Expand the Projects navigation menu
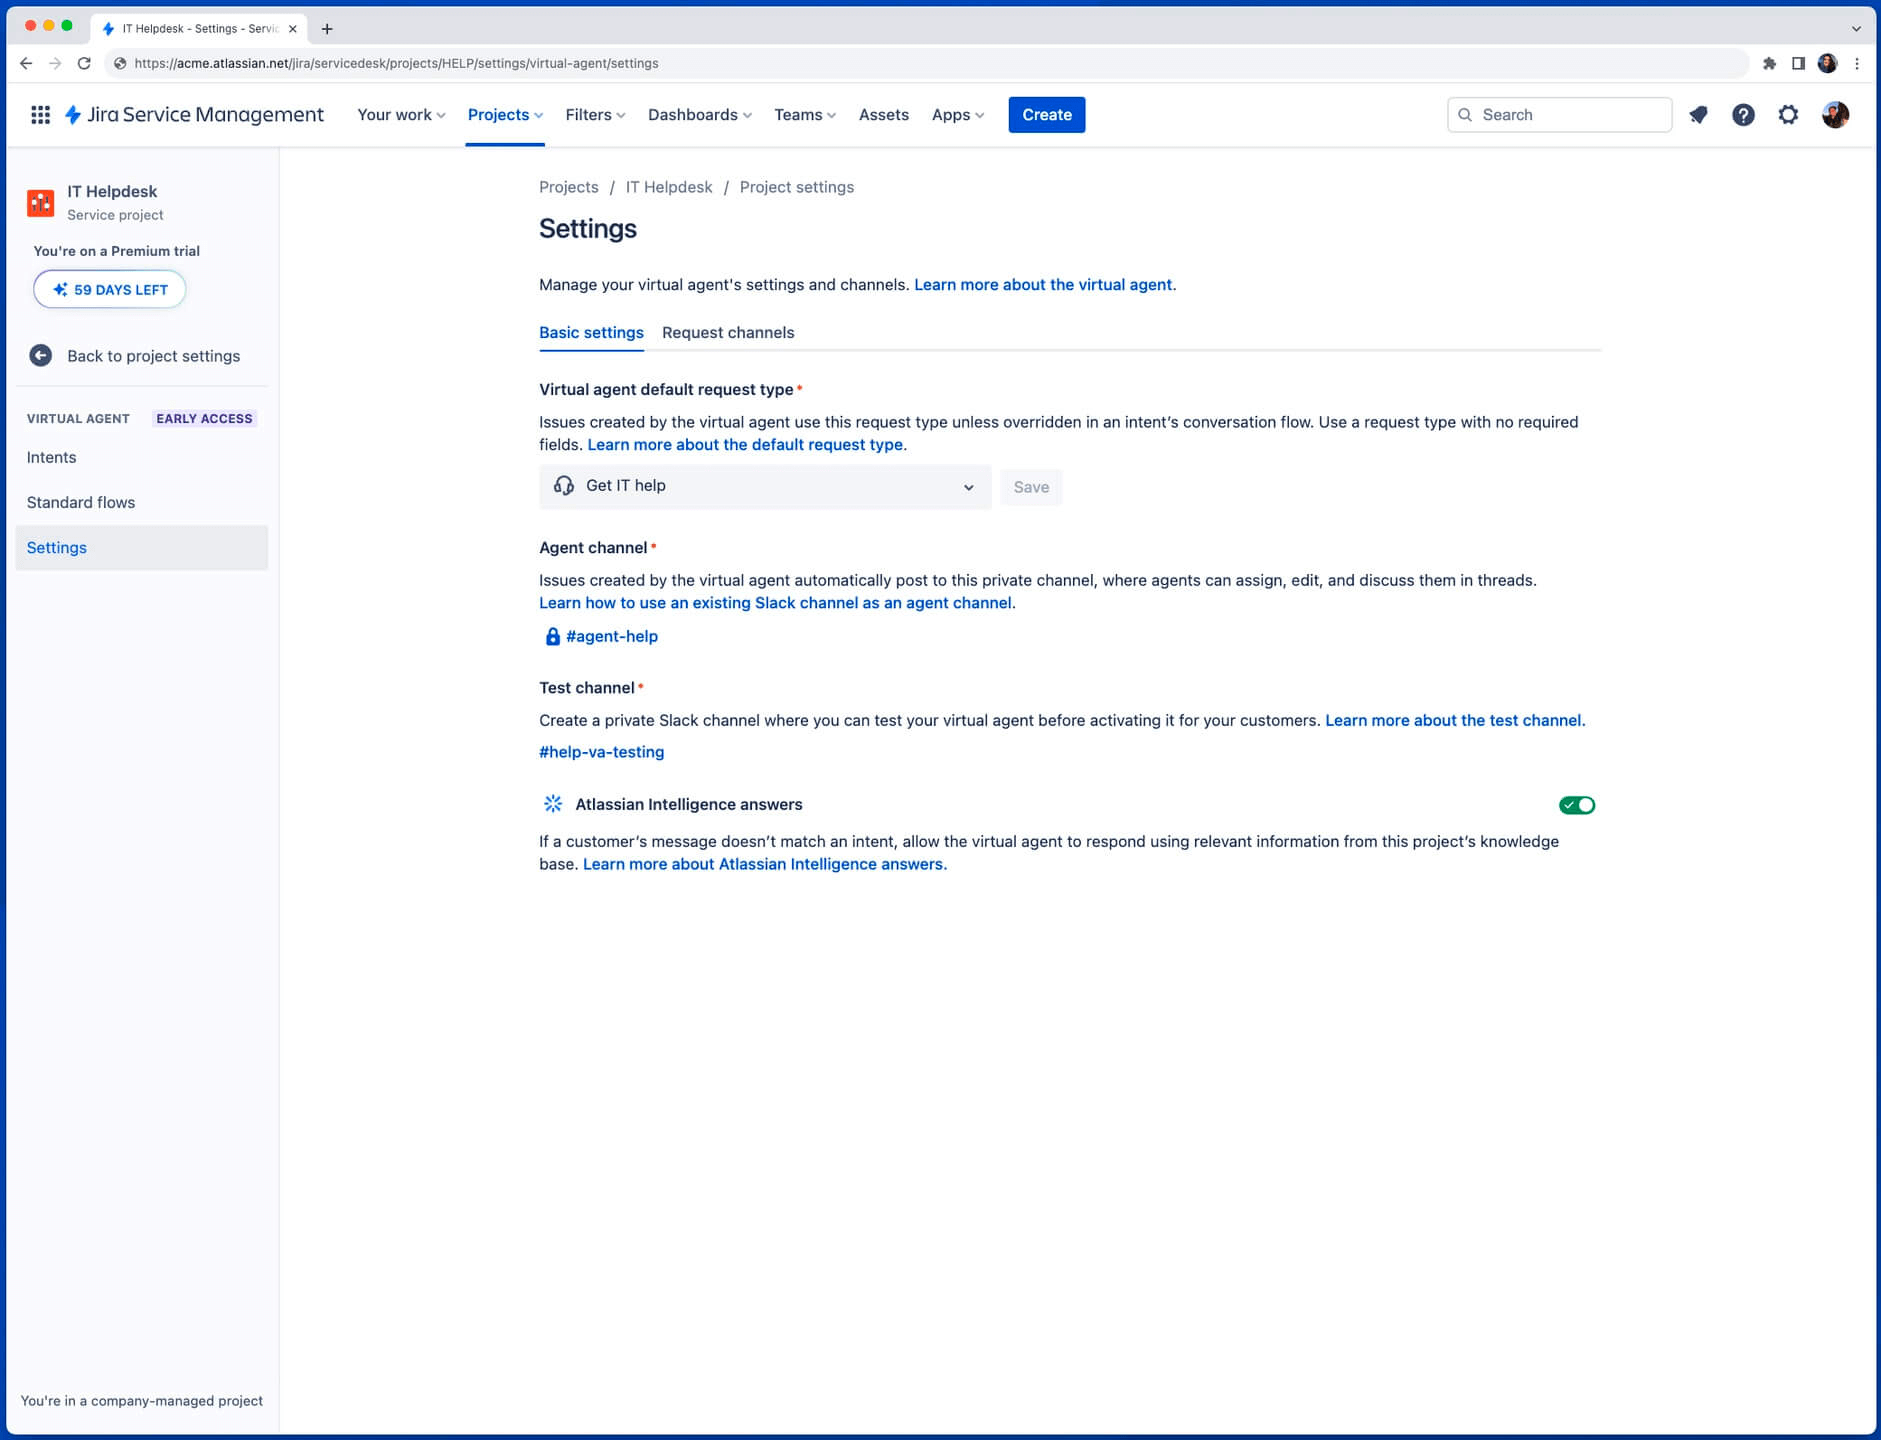The height and width of the screenshot is (1440, 1881). click(x=505, y=114)
